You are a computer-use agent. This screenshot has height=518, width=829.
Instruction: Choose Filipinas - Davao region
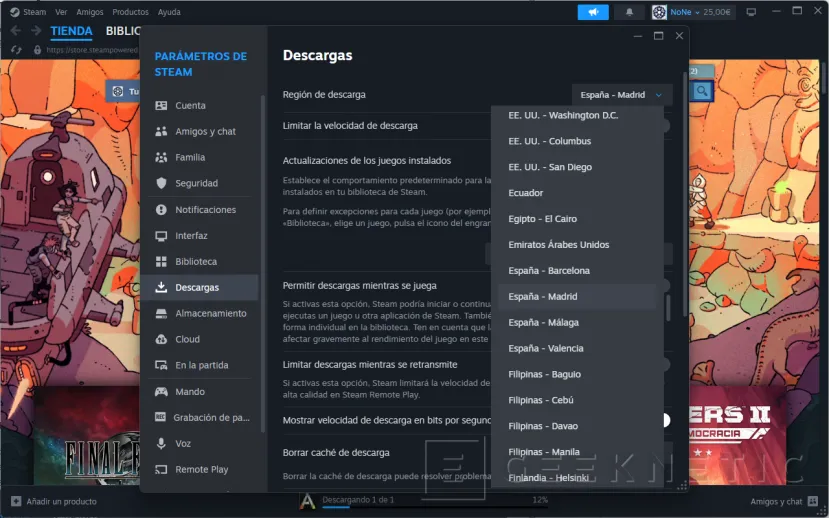point(577,426)
